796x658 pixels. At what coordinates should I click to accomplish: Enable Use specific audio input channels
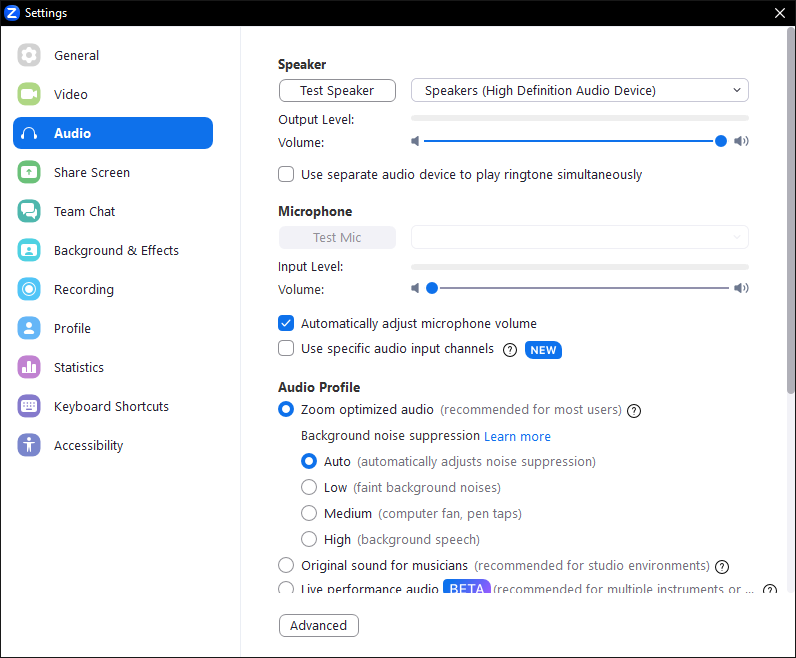click(286, 348)
